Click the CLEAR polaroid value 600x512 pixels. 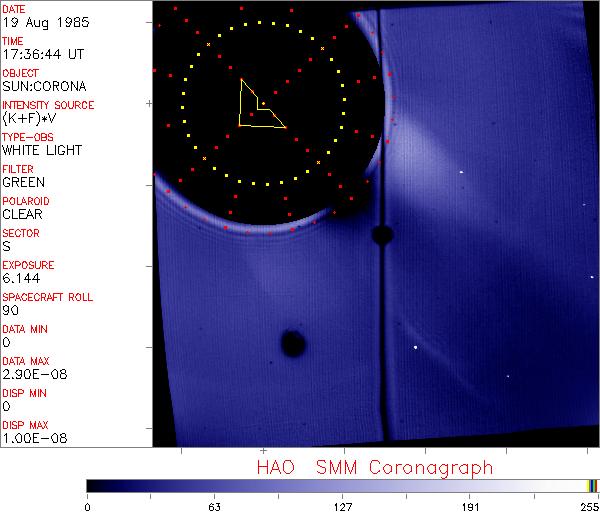coord(23,215)
